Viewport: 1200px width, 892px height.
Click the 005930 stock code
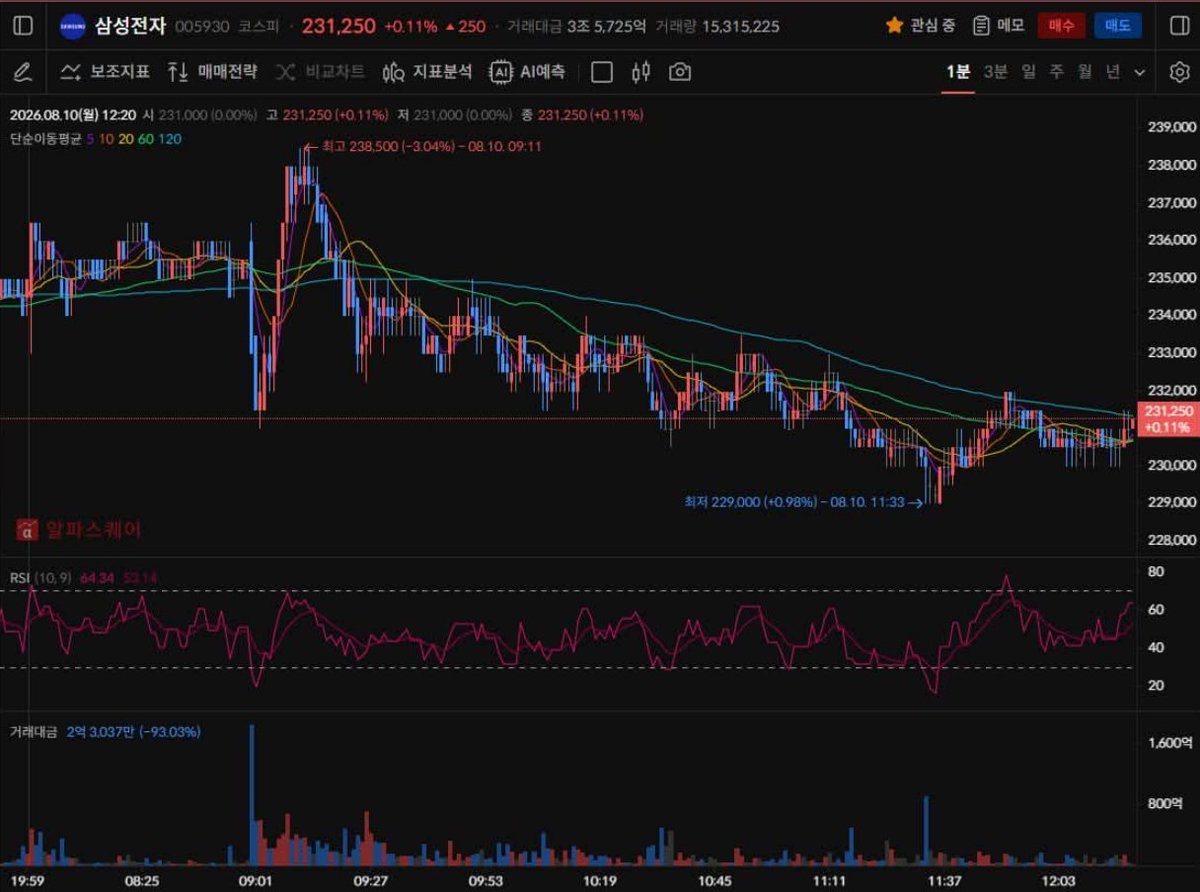click(202, 27)
